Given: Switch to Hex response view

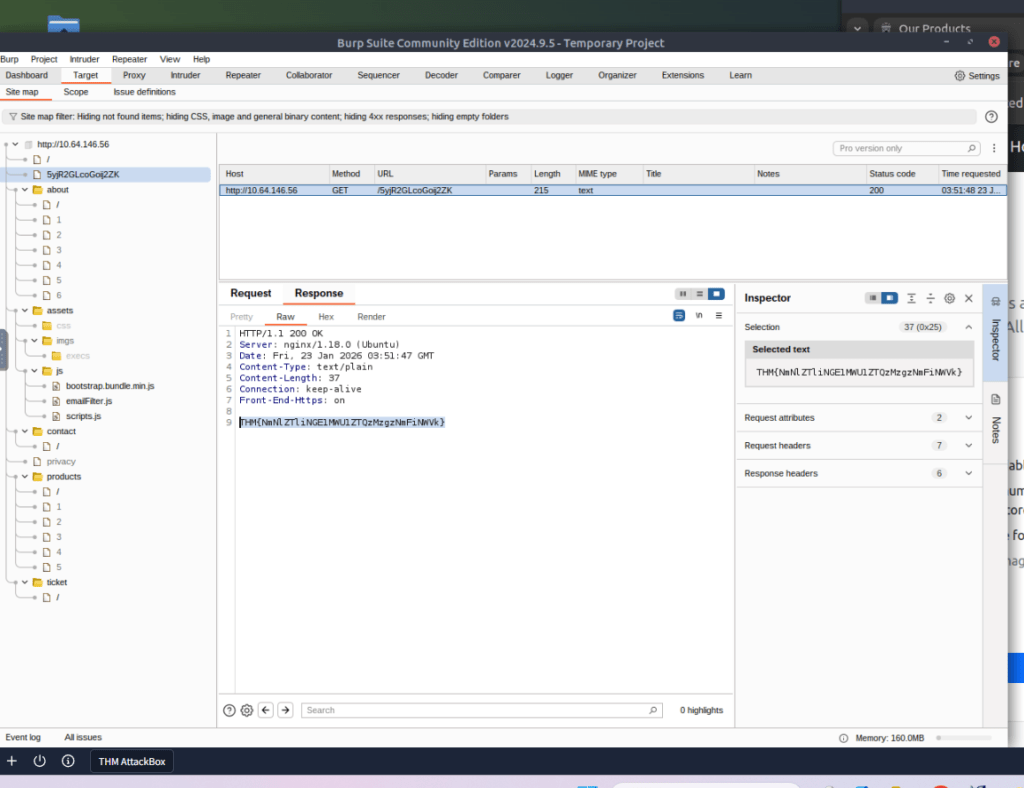Looking at the screenshot, I should point(326,317).
